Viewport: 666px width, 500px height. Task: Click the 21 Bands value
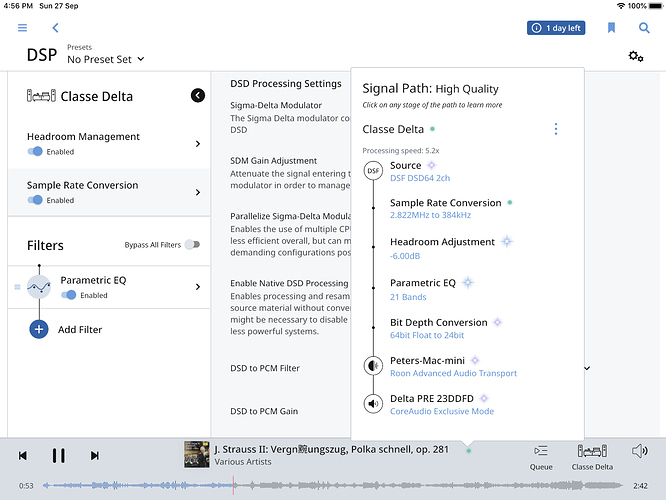click(408, 297)
